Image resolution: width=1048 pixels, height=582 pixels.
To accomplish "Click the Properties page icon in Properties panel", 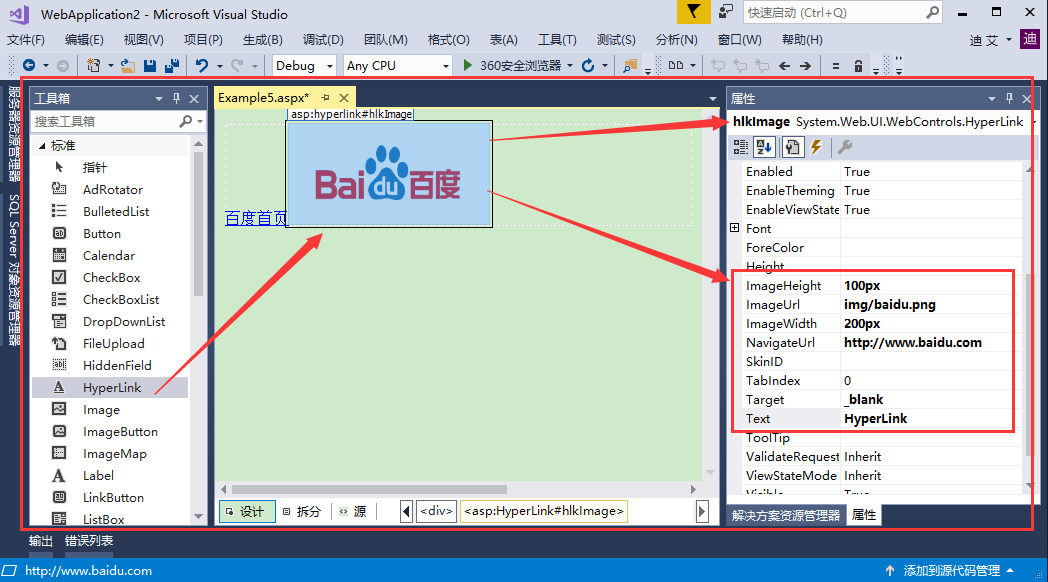I will (x=792, y=147).
